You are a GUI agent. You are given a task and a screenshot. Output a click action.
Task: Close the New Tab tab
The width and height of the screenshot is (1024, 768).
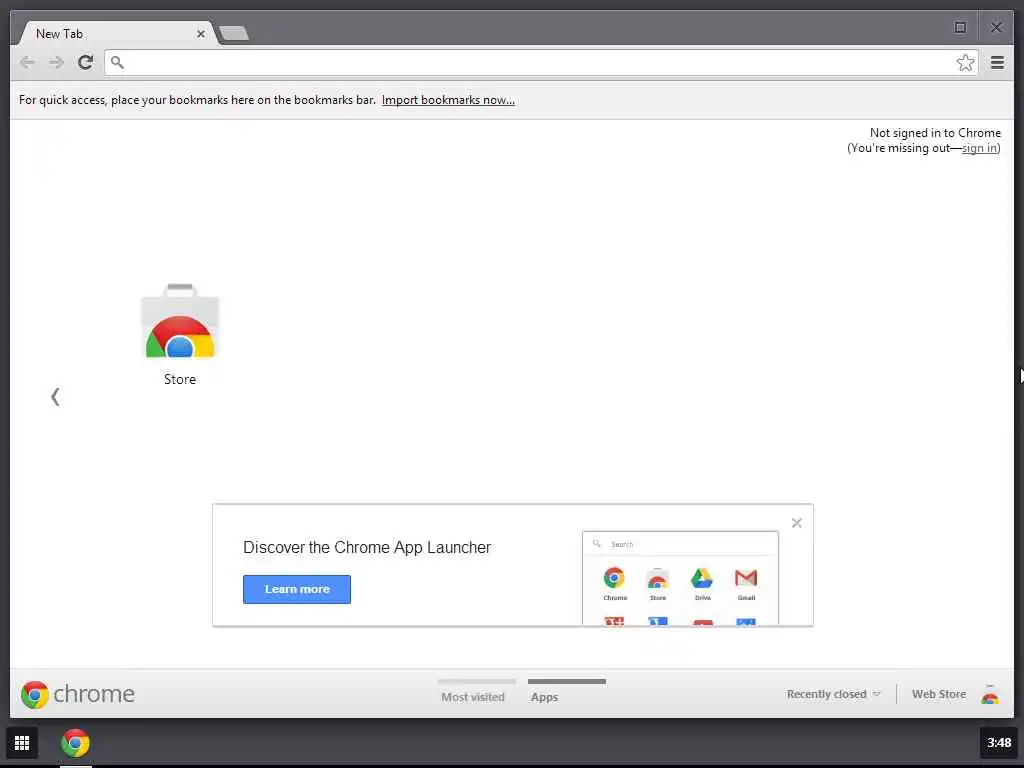tap(200, 34)
